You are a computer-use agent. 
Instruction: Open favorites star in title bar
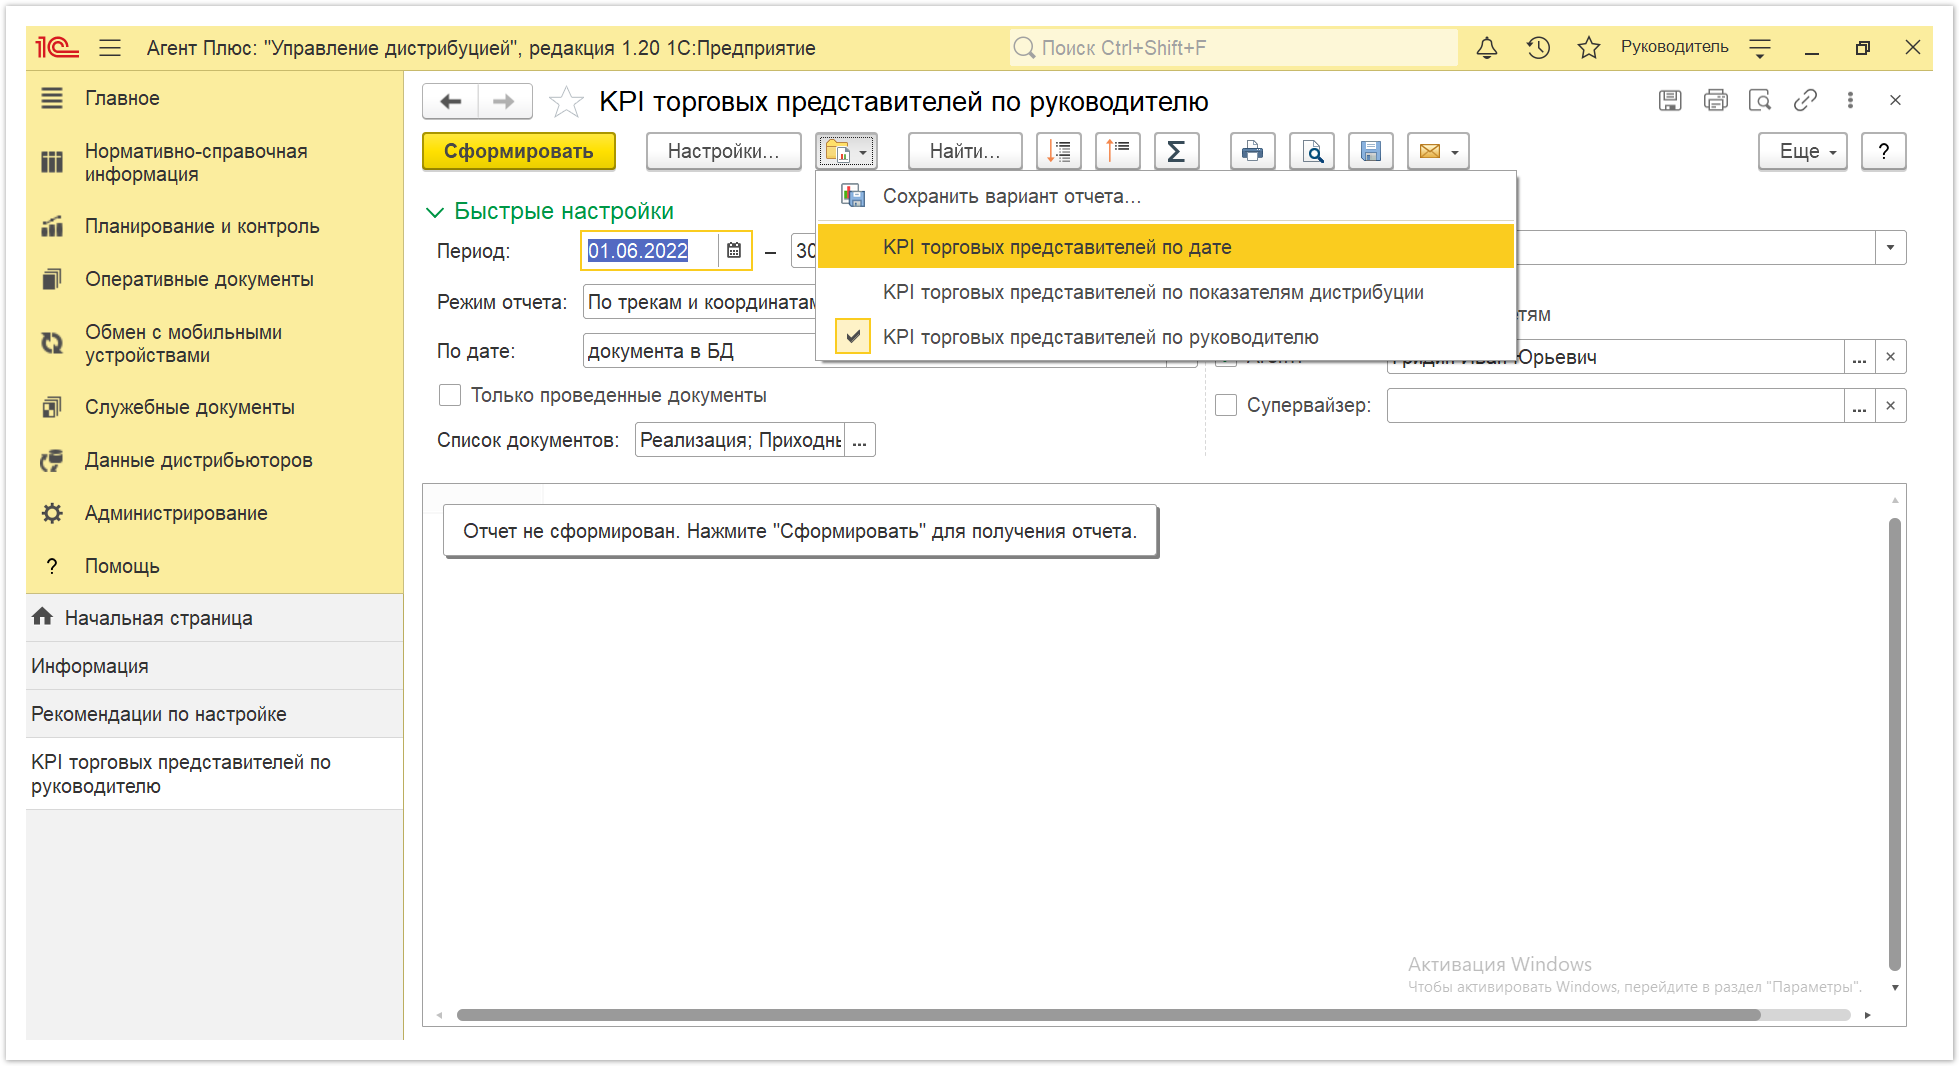tap(1588, 47)
